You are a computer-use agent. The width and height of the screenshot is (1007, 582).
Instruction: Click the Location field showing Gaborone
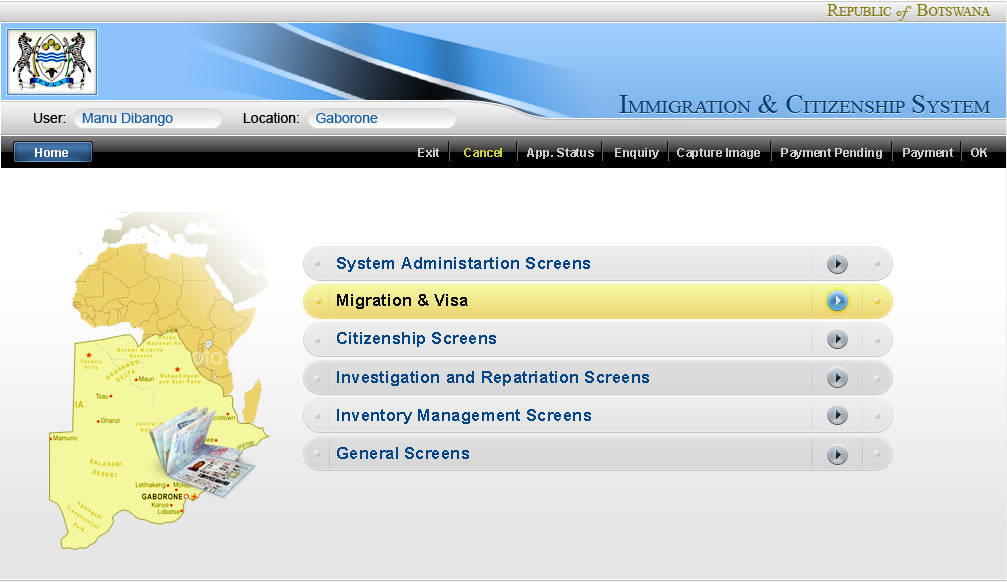coord(380,118)
